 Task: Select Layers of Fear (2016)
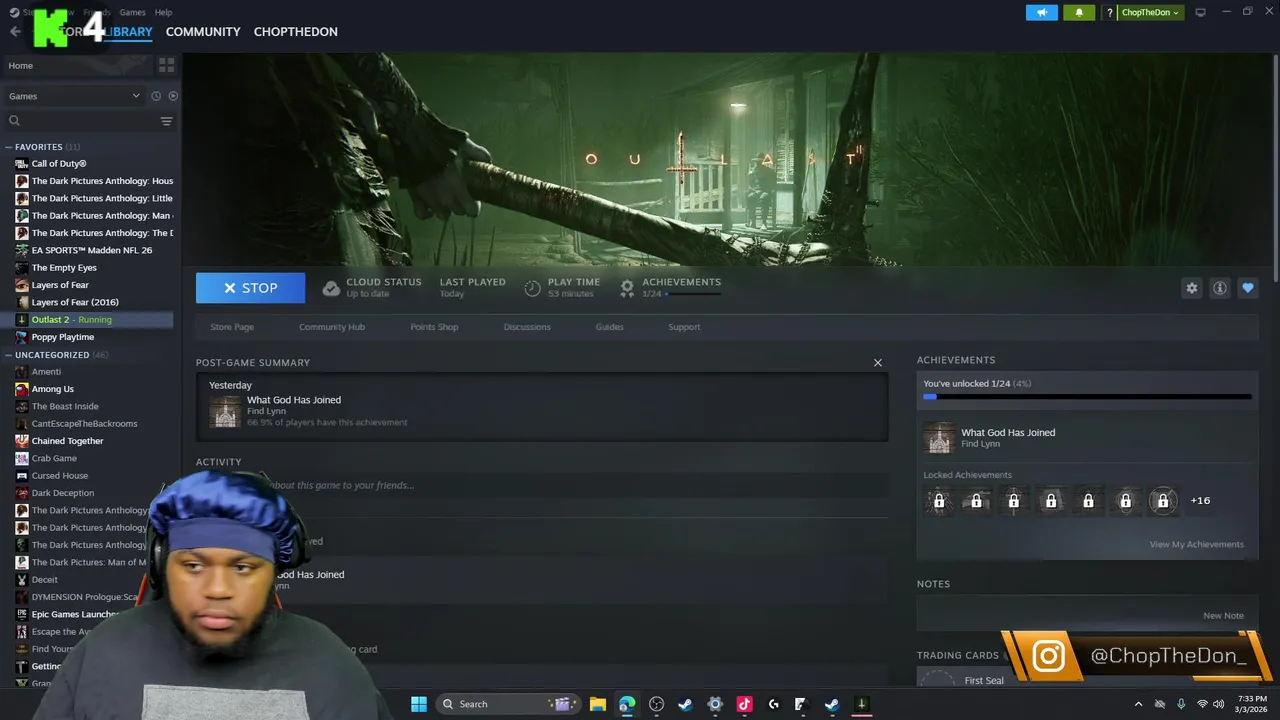click(75, 302)
